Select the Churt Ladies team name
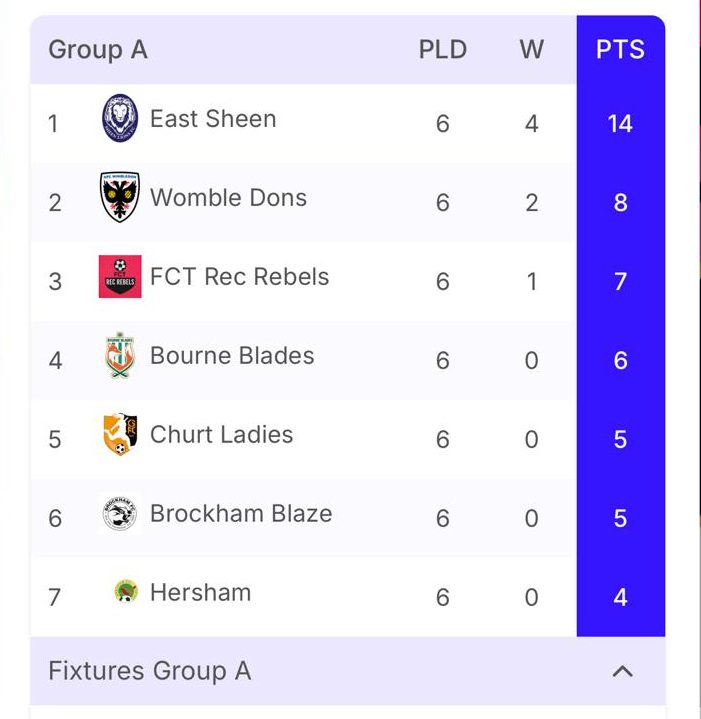 point(221,435)
